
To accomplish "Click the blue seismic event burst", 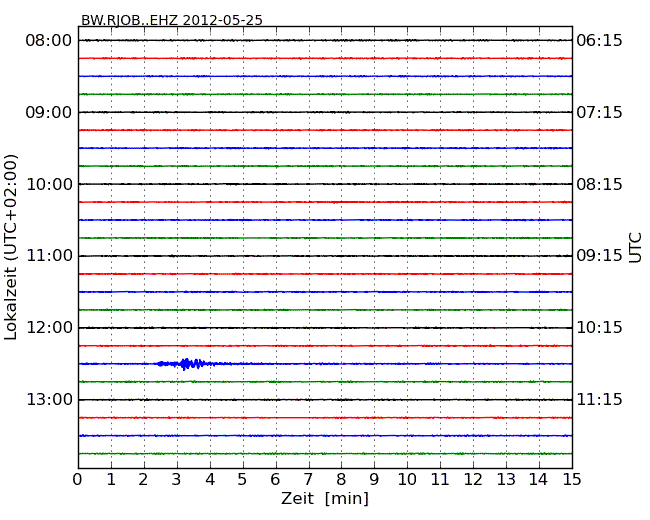I will (187, 364).
